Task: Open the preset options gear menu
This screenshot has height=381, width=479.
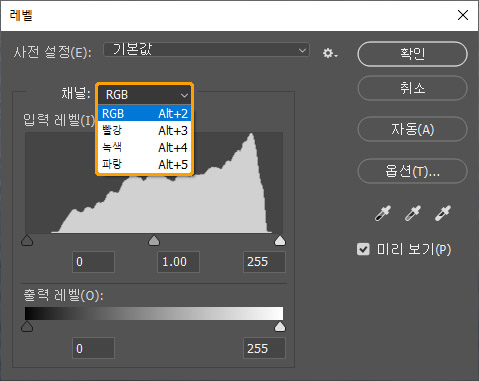Action: point(330,53)
